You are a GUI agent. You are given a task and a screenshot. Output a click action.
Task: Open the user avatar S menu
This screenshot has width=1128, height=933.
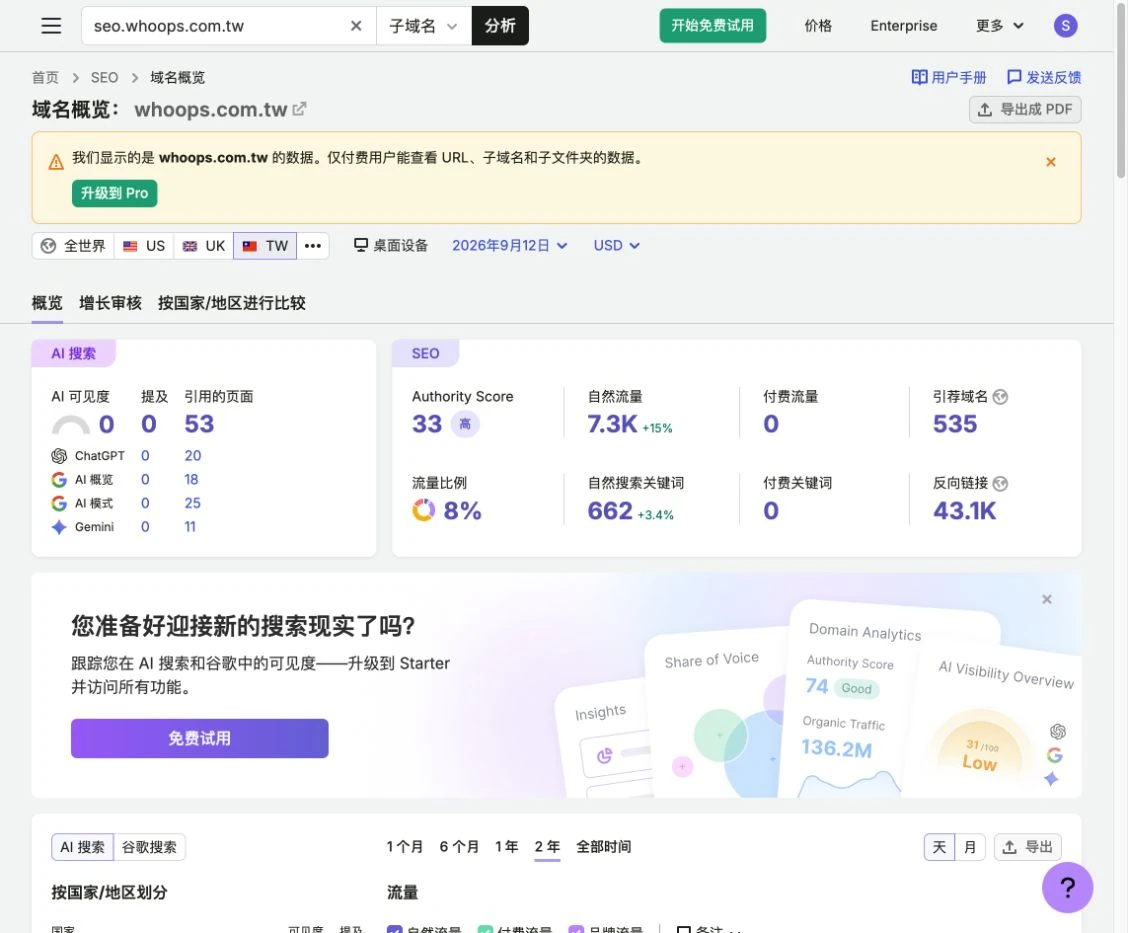point(1065,26)
